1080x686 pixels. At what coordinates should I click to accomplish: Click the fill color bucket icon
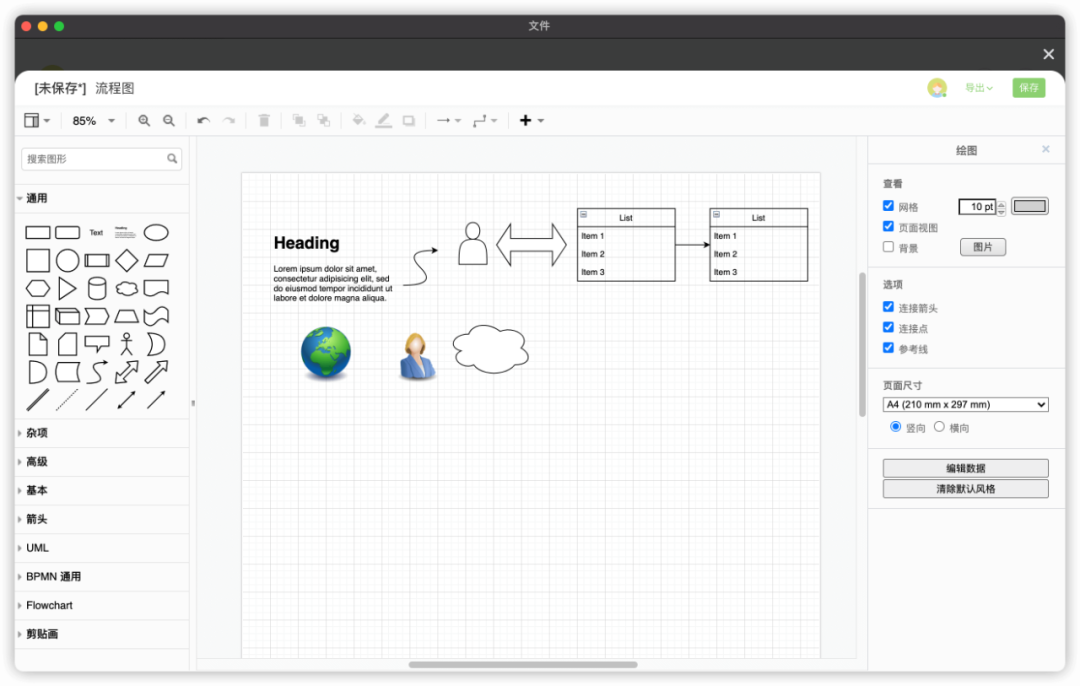(x=358, y=121)
